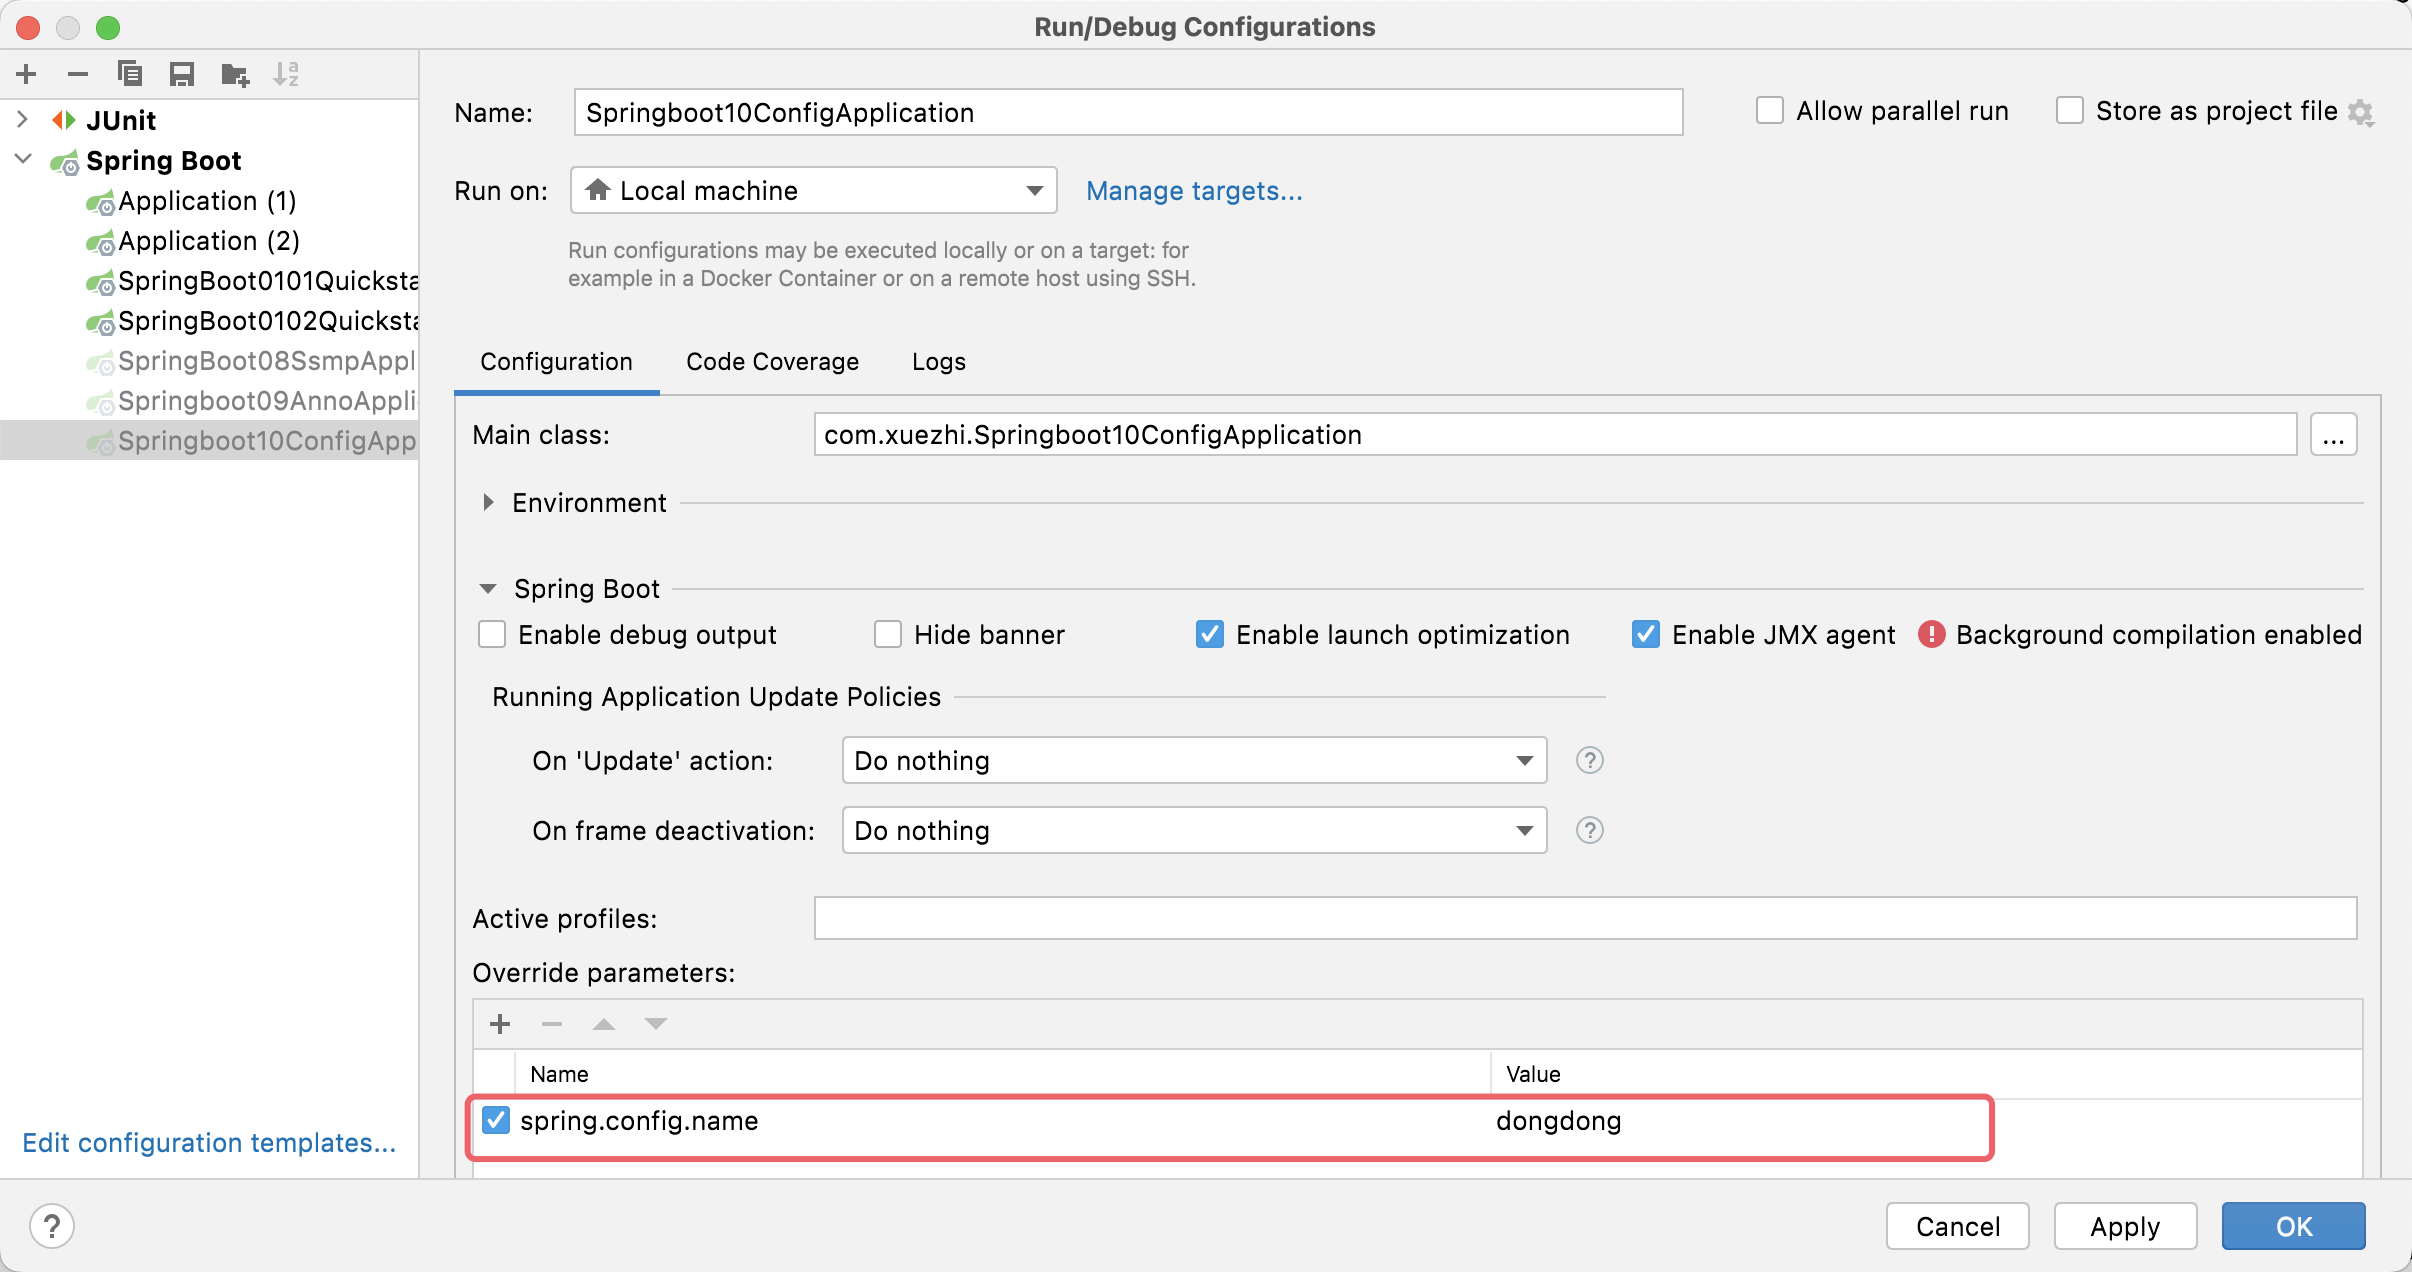Open the Run on Local machine dropdown
The image size is (2412, 1272).
(814, 190)
